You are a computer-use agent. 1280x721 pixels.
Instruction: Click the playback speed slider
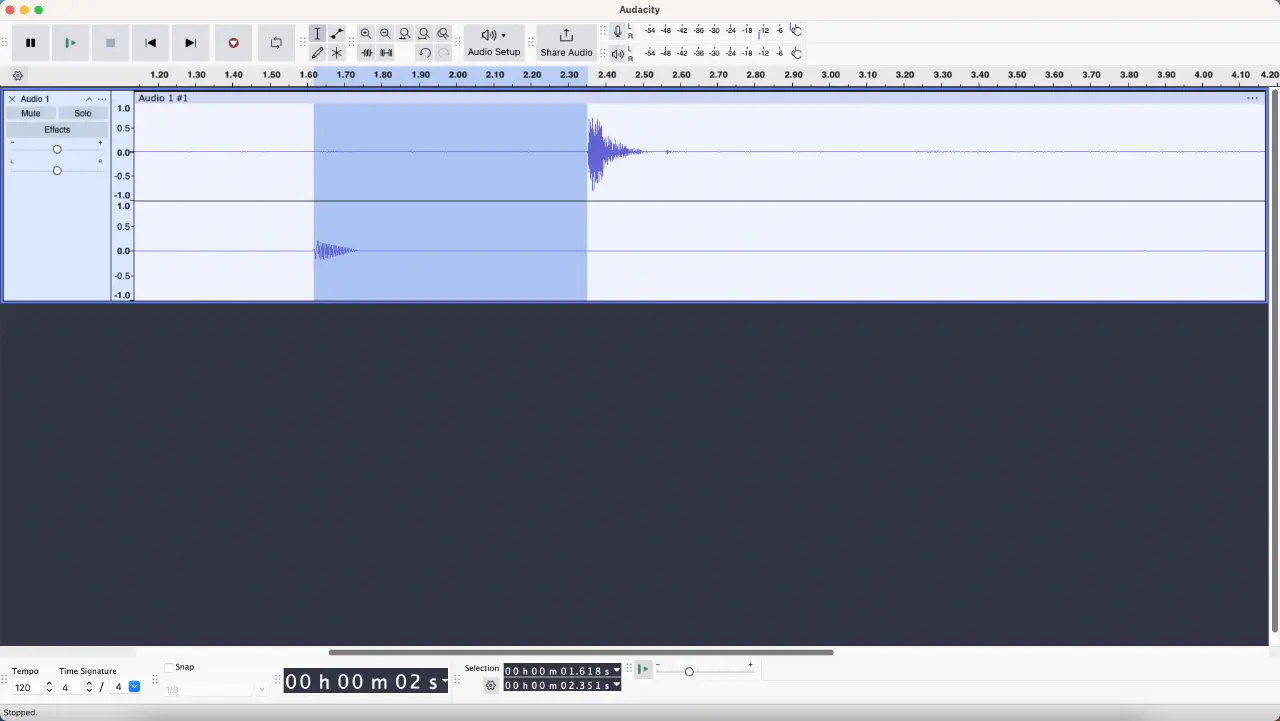point(689,671)
